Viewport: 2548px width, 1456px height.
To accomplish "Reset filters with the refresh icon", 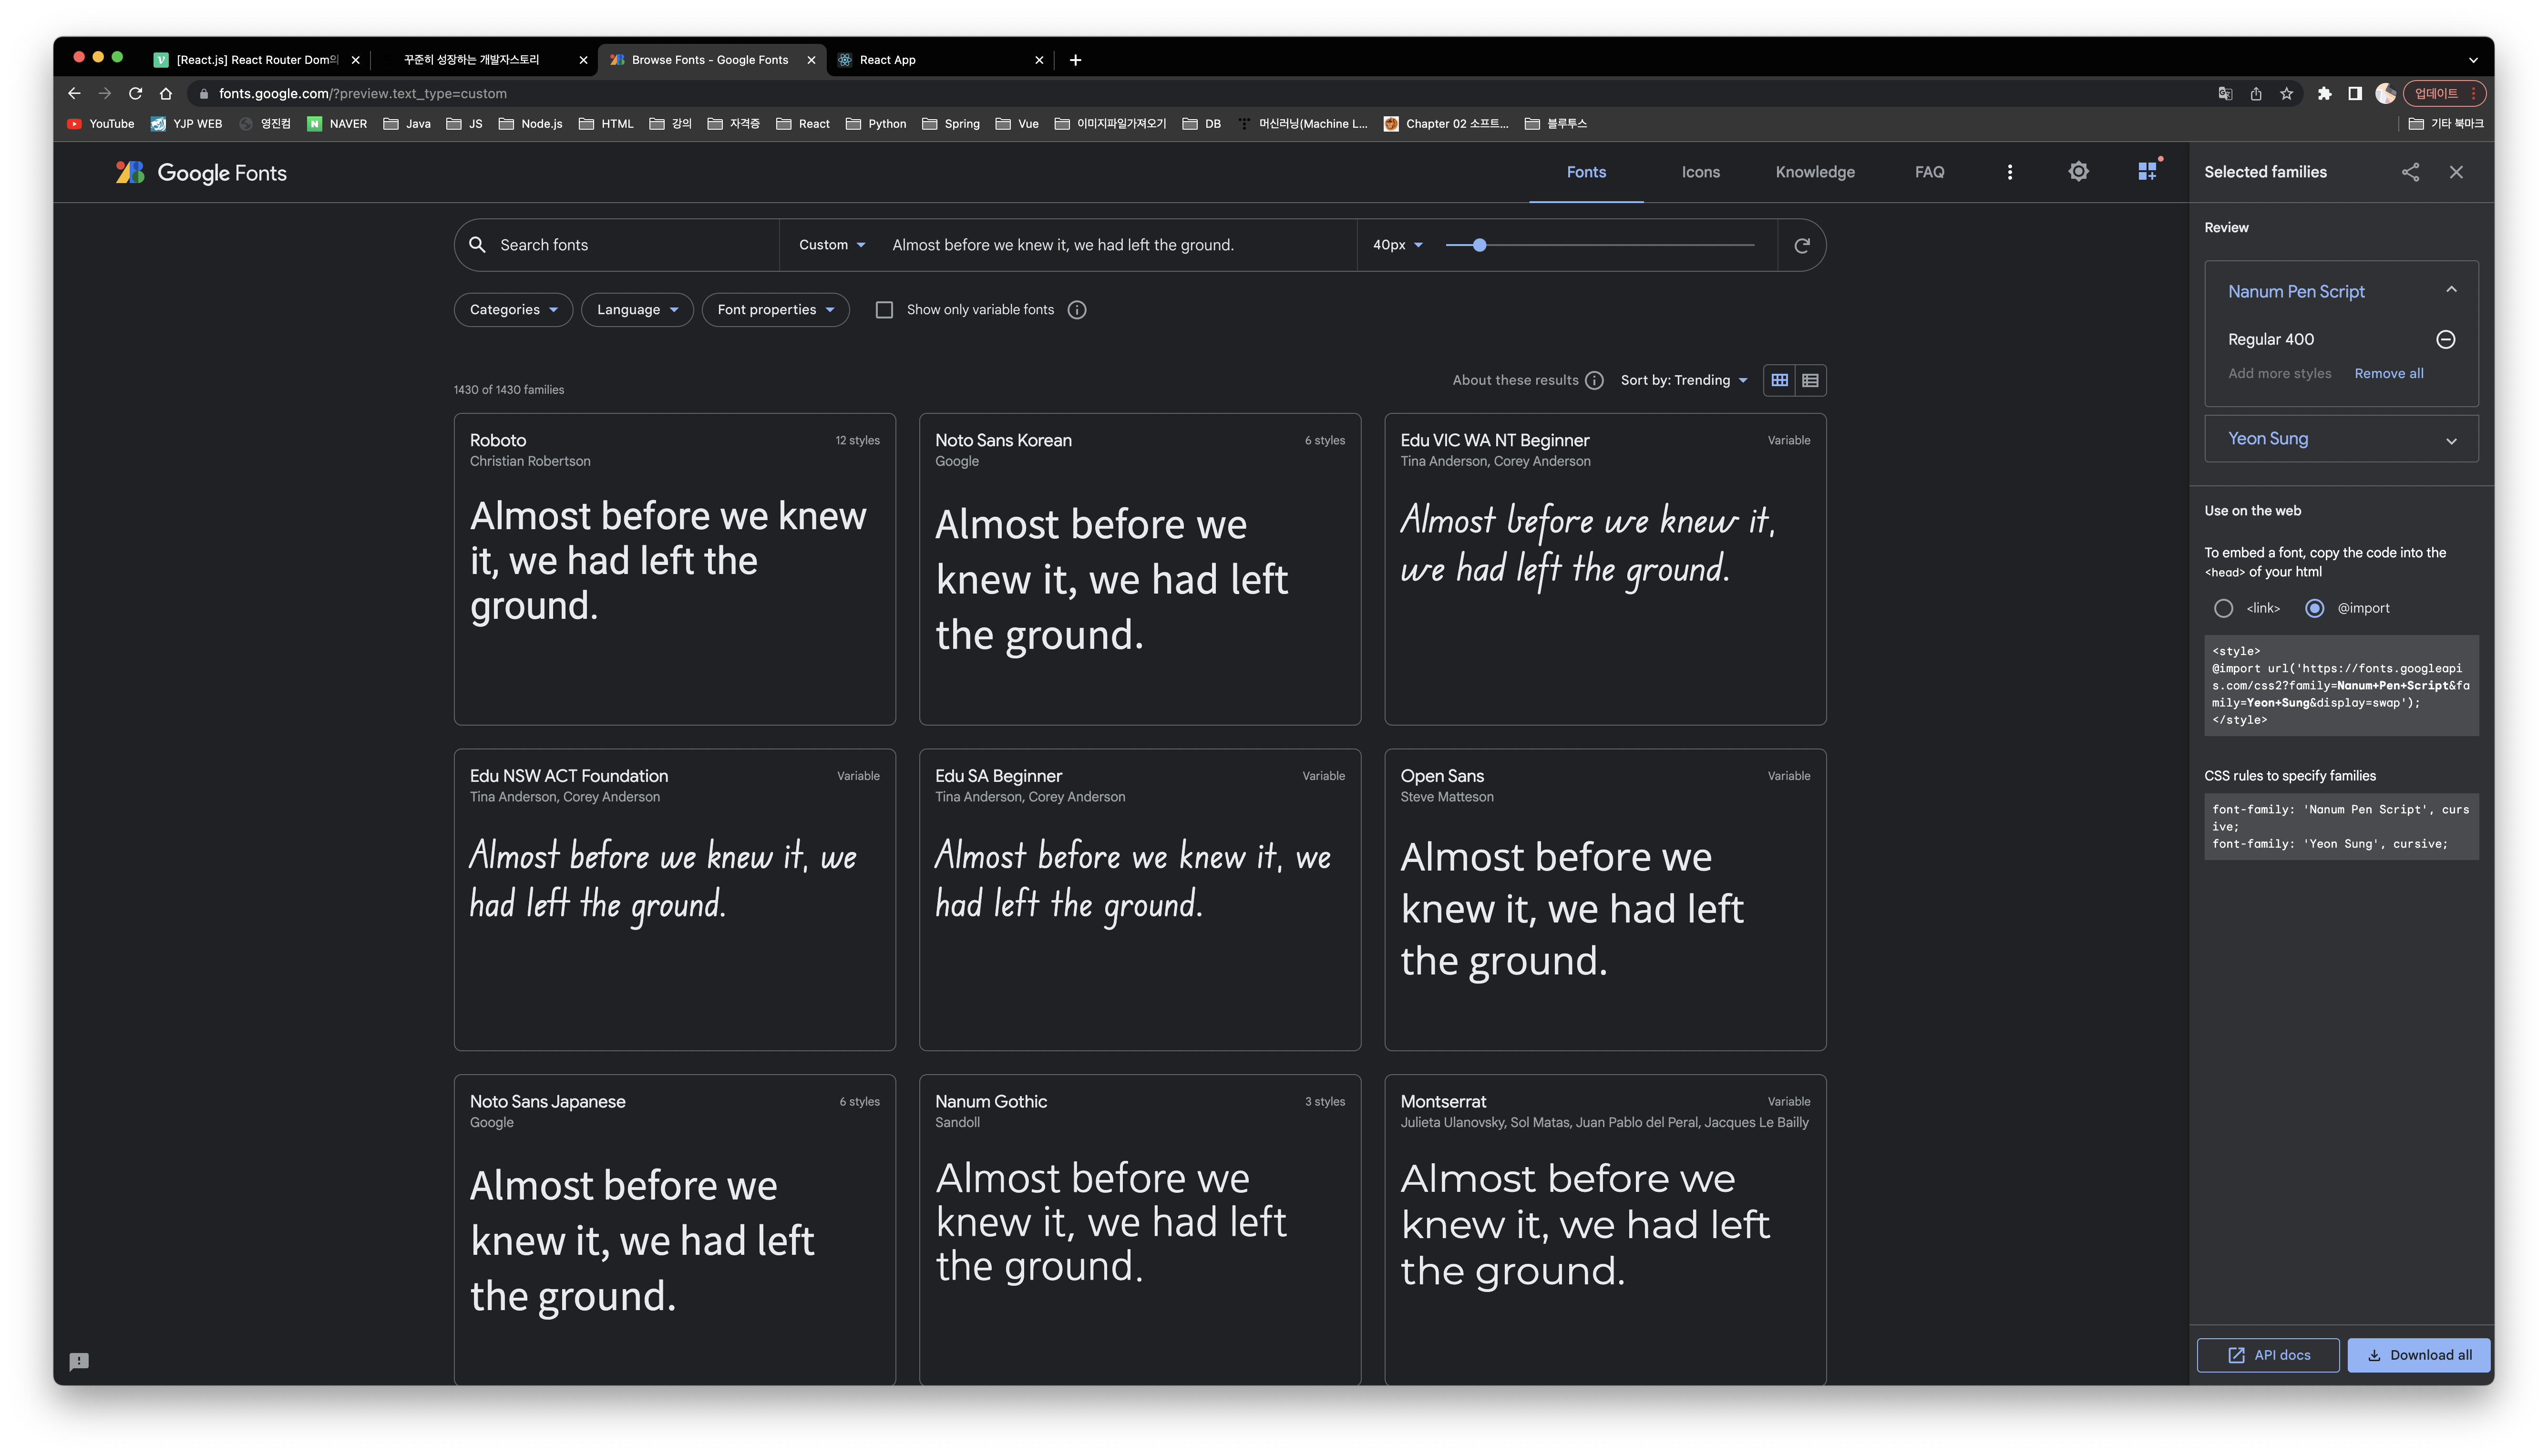I will click(1801, 245).
